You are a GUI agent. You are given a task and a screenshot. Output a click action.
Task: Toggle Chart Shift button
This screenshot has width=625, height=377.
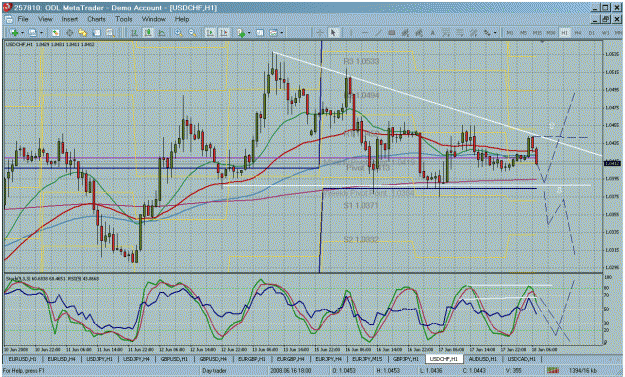[x=223, y=33]
